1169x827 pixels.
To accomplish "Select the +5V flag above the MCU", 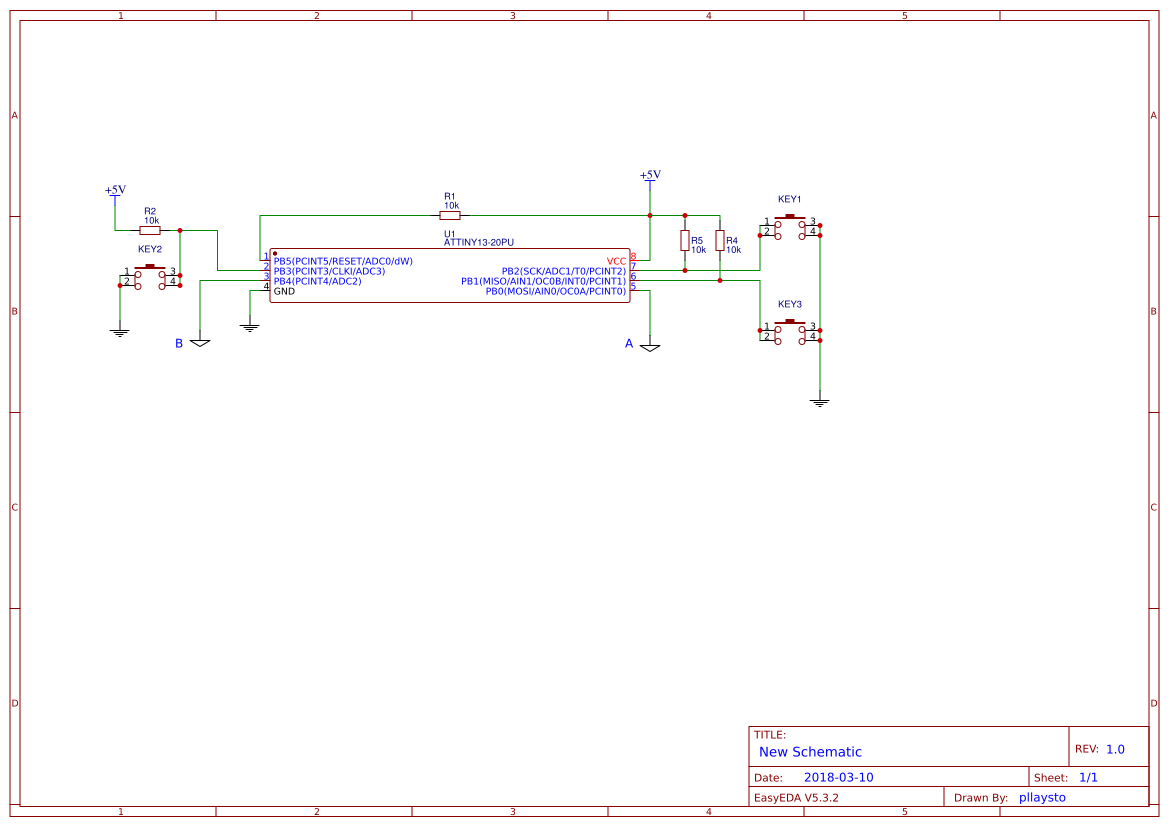I will [x=650, y=176].
